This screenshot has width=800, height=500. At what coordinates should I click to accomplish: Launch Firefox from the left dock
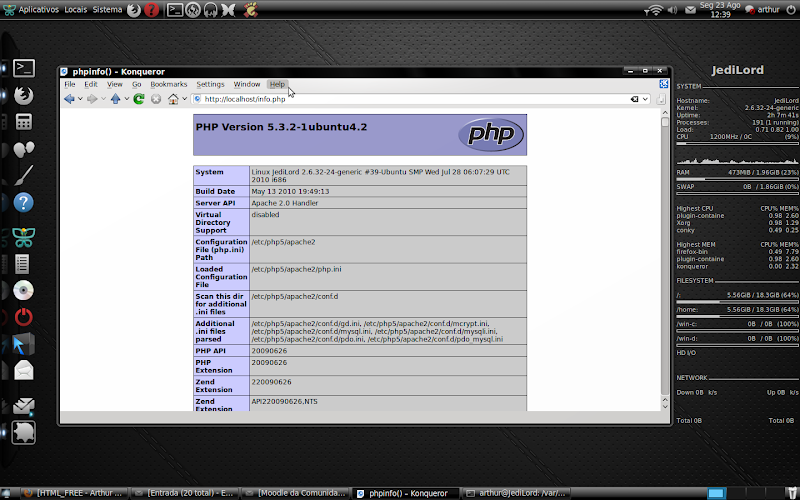click(23, 95)
